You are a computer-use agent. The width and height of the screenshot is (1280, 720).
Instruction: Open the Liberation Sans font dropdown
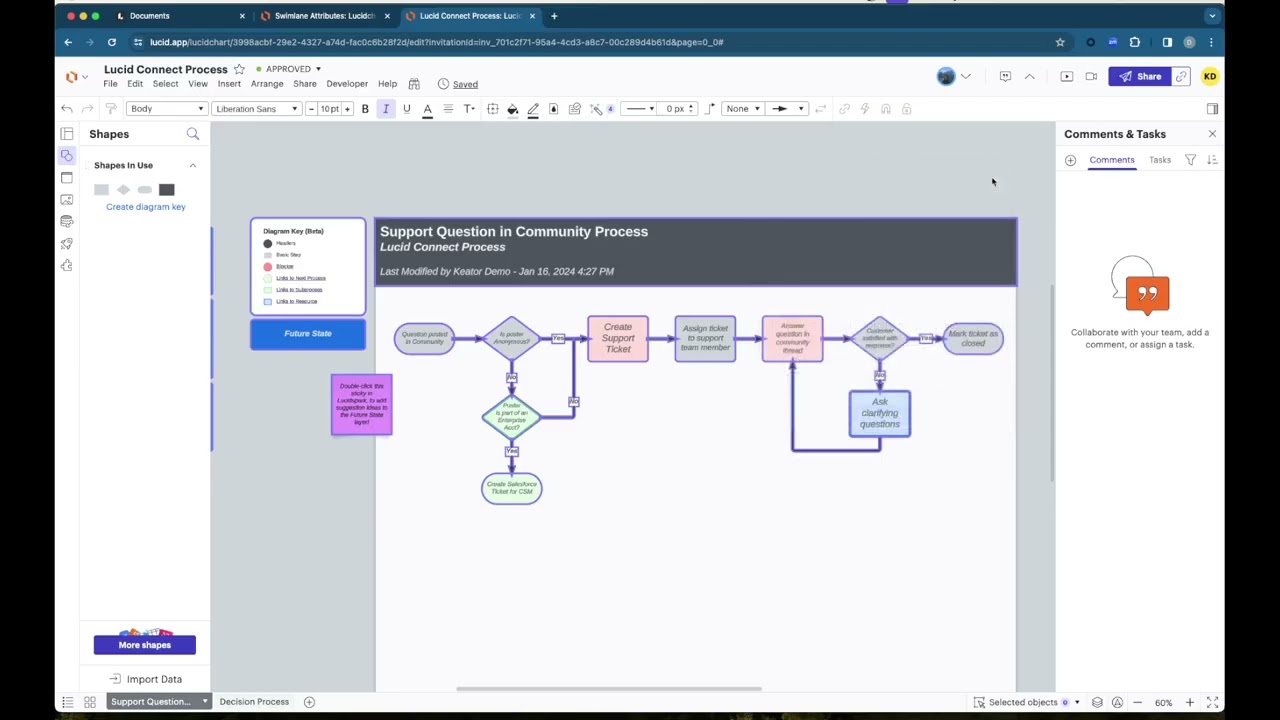pos(256,109)
